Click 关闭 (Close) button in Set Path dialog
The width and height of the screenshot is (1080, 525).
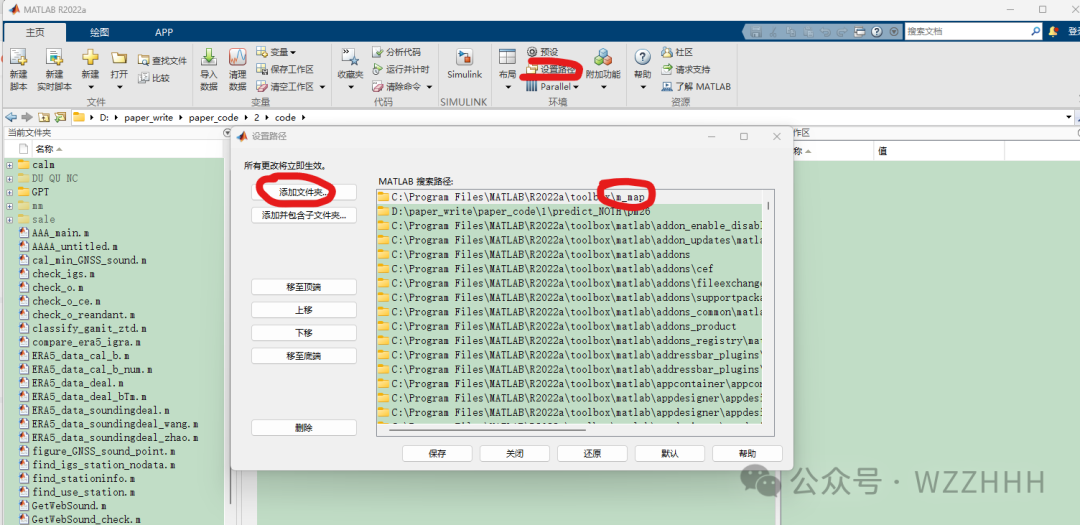pyautogui.click(x=515, y=454)
